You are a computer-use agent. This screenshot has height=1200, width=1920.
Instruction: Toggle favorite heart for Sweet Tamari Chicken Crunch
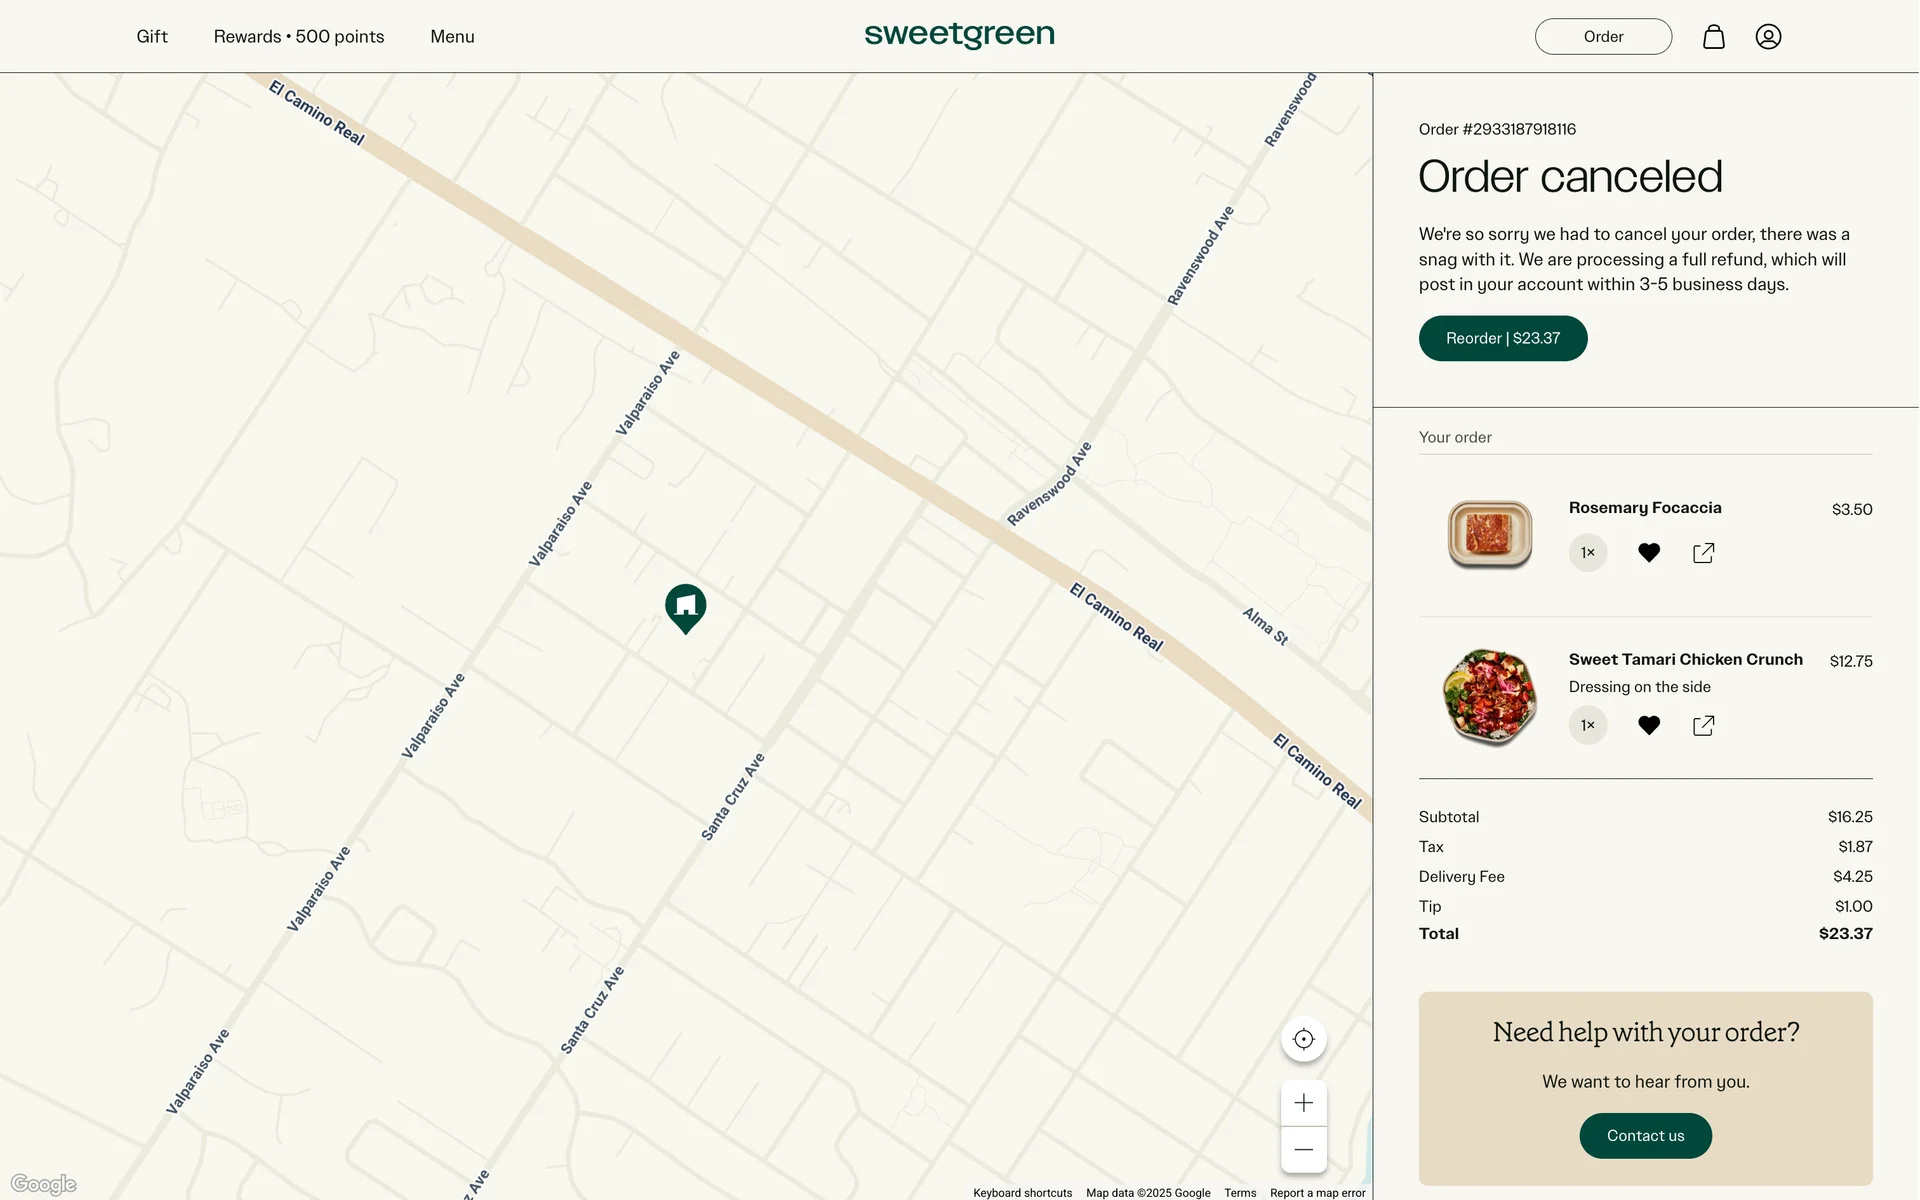coord(1648,726)
